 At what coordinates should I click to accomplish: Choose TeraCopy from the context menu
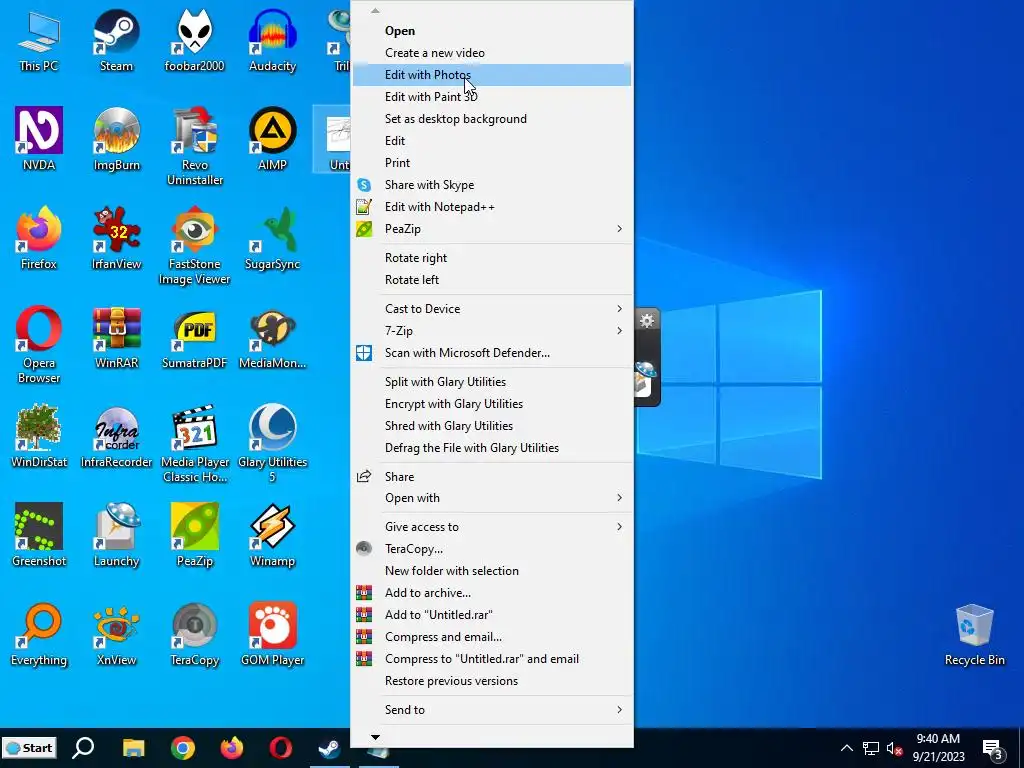pos(492,549)
